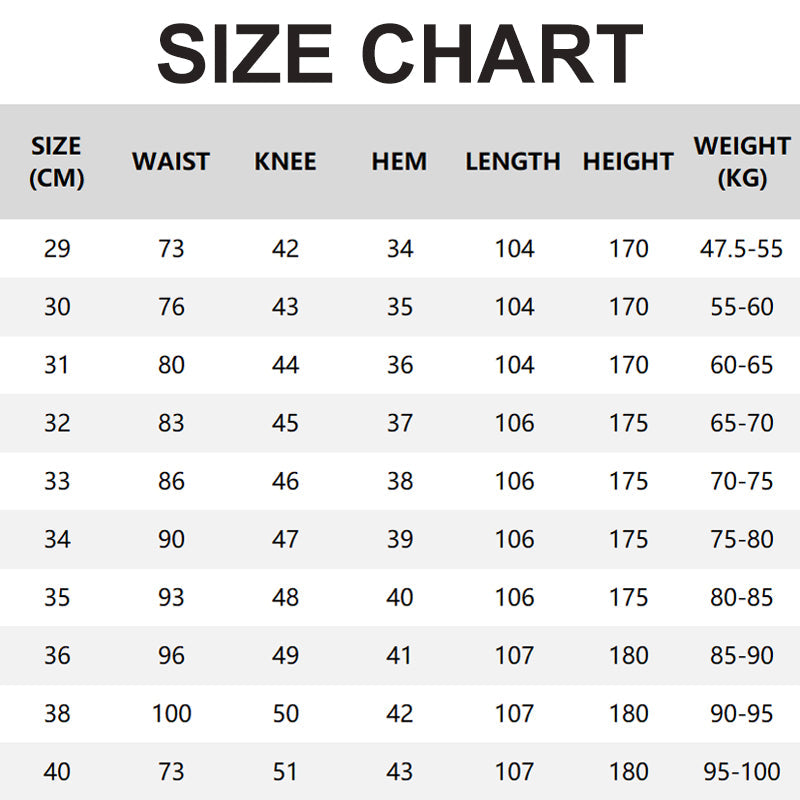This screenshot has height=800, width=800.
Task: Select the LENGTH column header
Action: click(x=513, y=162)
